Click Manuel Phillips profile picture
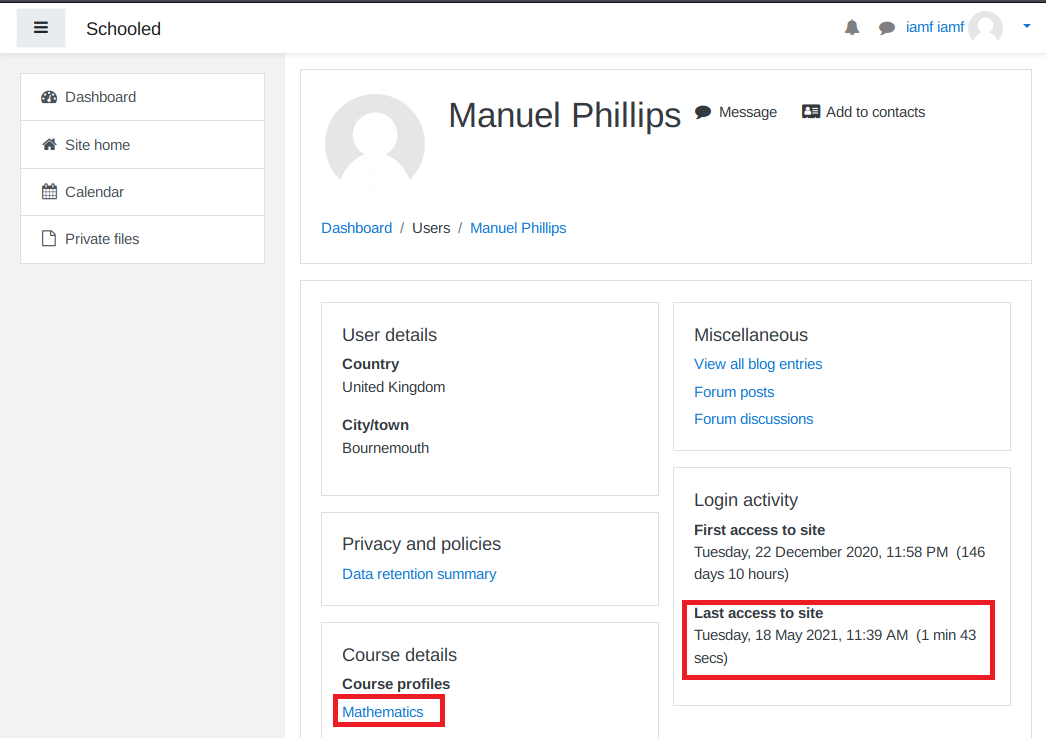Viewport: 1046px width, 738px height. (x=375, y=143)
